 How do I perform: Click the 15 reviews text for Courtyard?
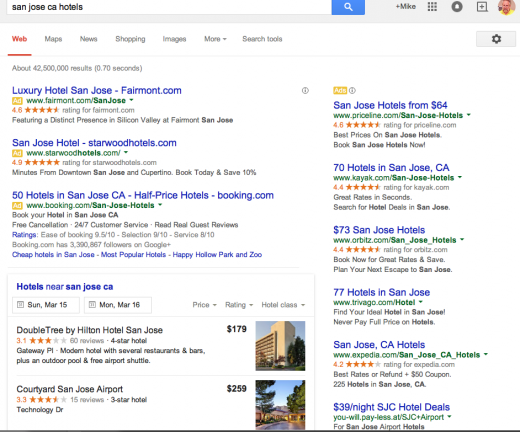[87, 400]
